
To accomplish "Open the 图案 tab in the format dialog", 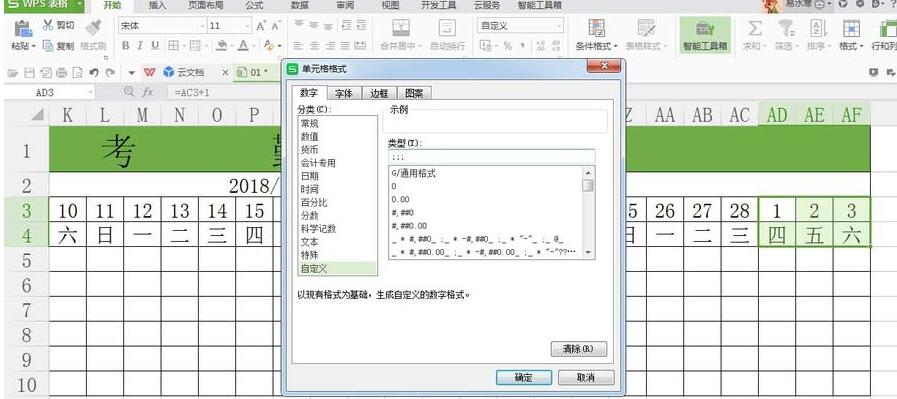I will (414, 93).
